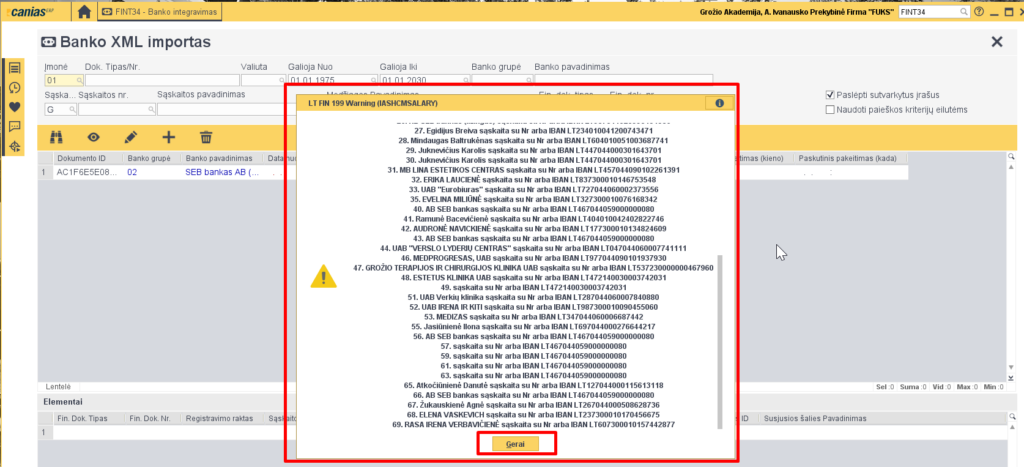1024x467 pixels.
Task: Enable 'Naudoti paieškos kriterijų eilutėms' checkbox
Action: [830, 109]
